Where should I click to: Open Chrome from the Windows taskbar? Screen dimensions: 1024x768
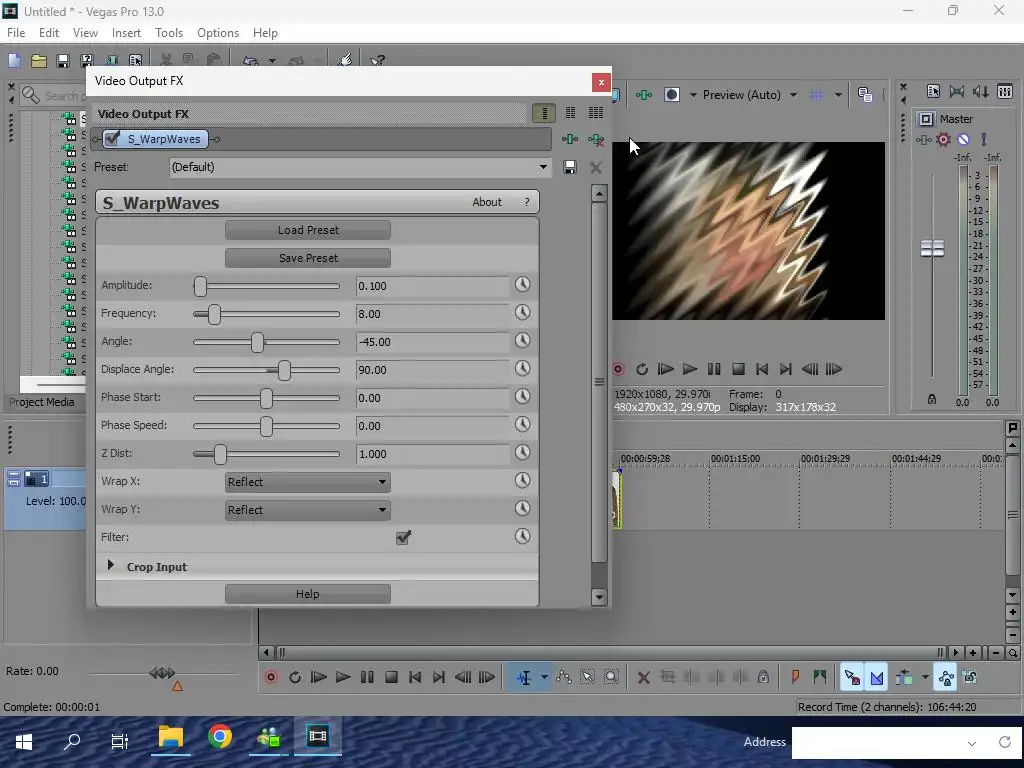tap(220, 737)
